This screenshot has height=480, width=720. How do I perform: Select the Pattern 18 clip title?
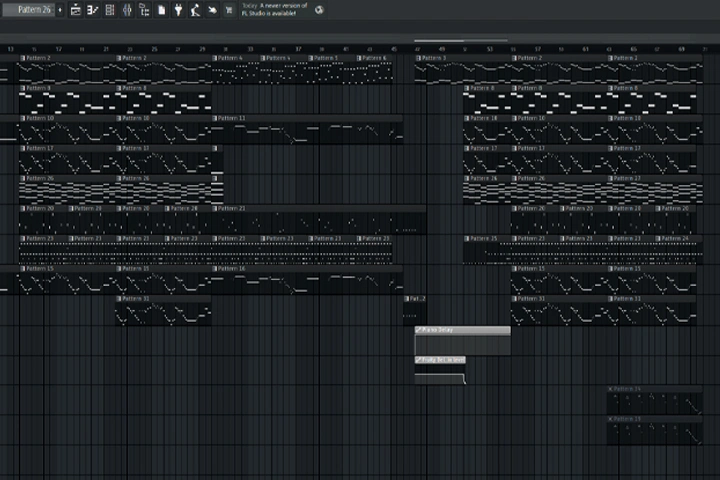tap(484, 118)
